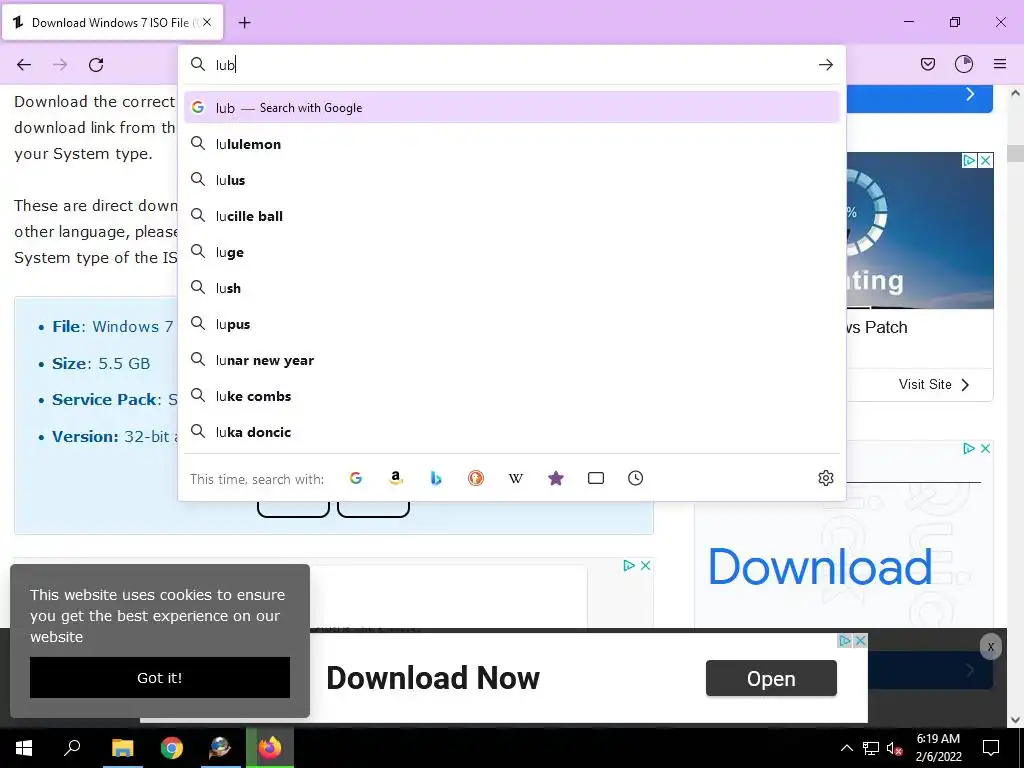Search bookmarks with the star icon
The height and width of the screenshot is (768, 1024).
556,478
